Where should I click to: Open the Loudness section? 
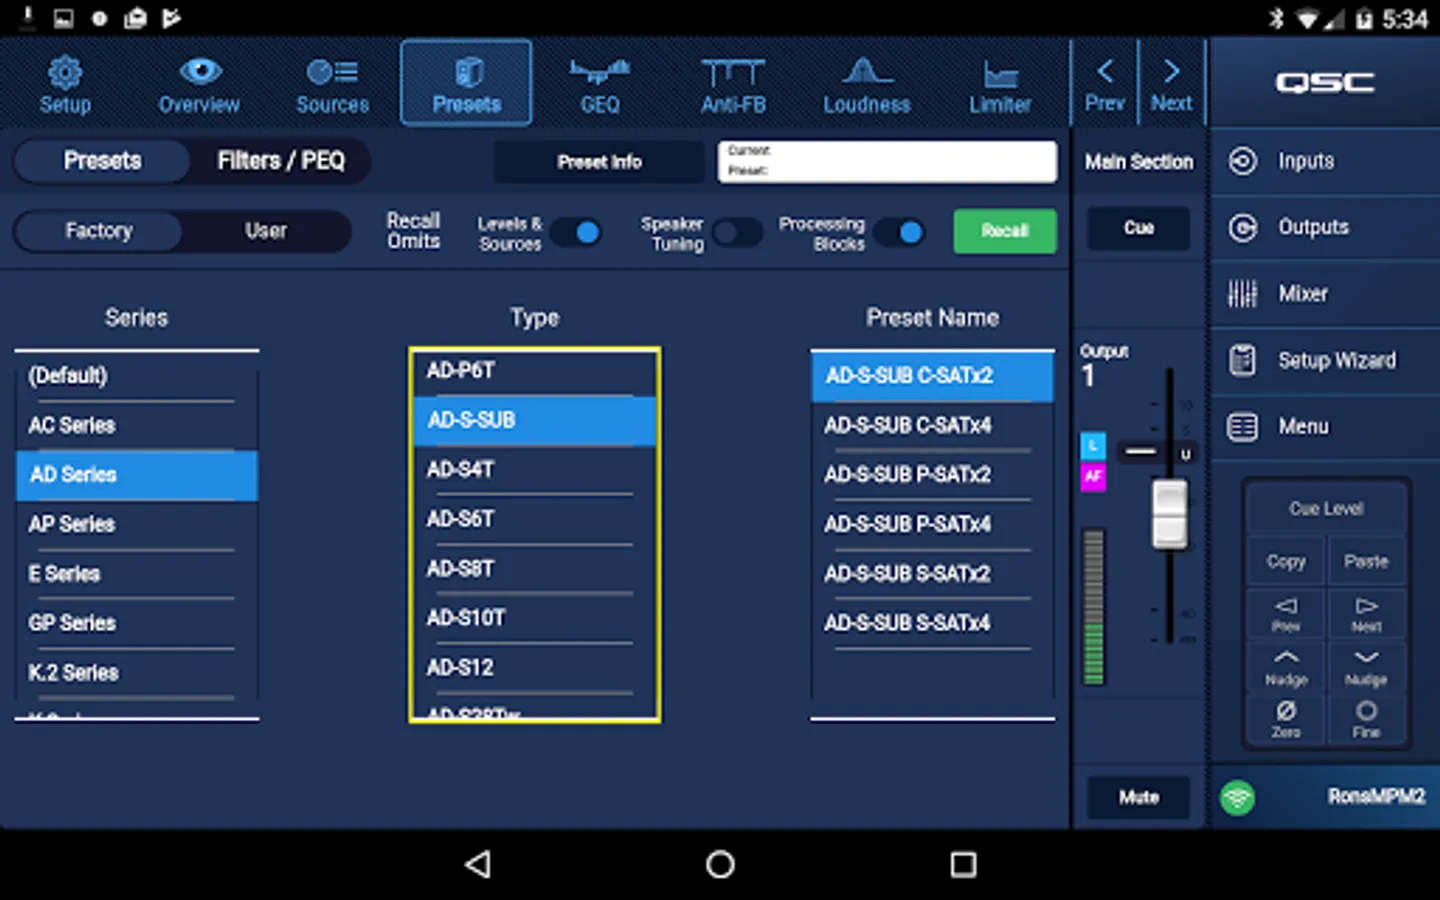pos(866,84)
